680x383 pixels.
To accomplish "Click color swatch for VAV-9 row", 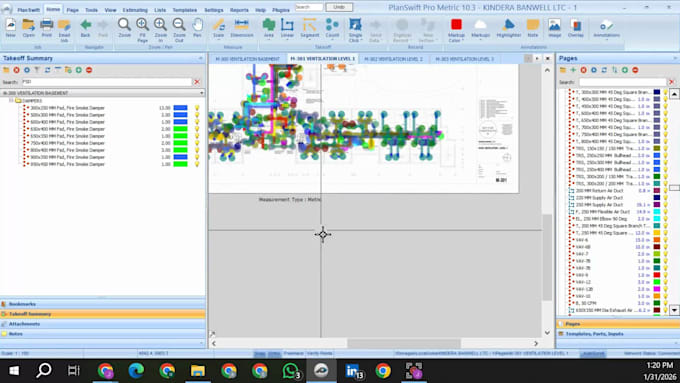I will tap(657, 275).
